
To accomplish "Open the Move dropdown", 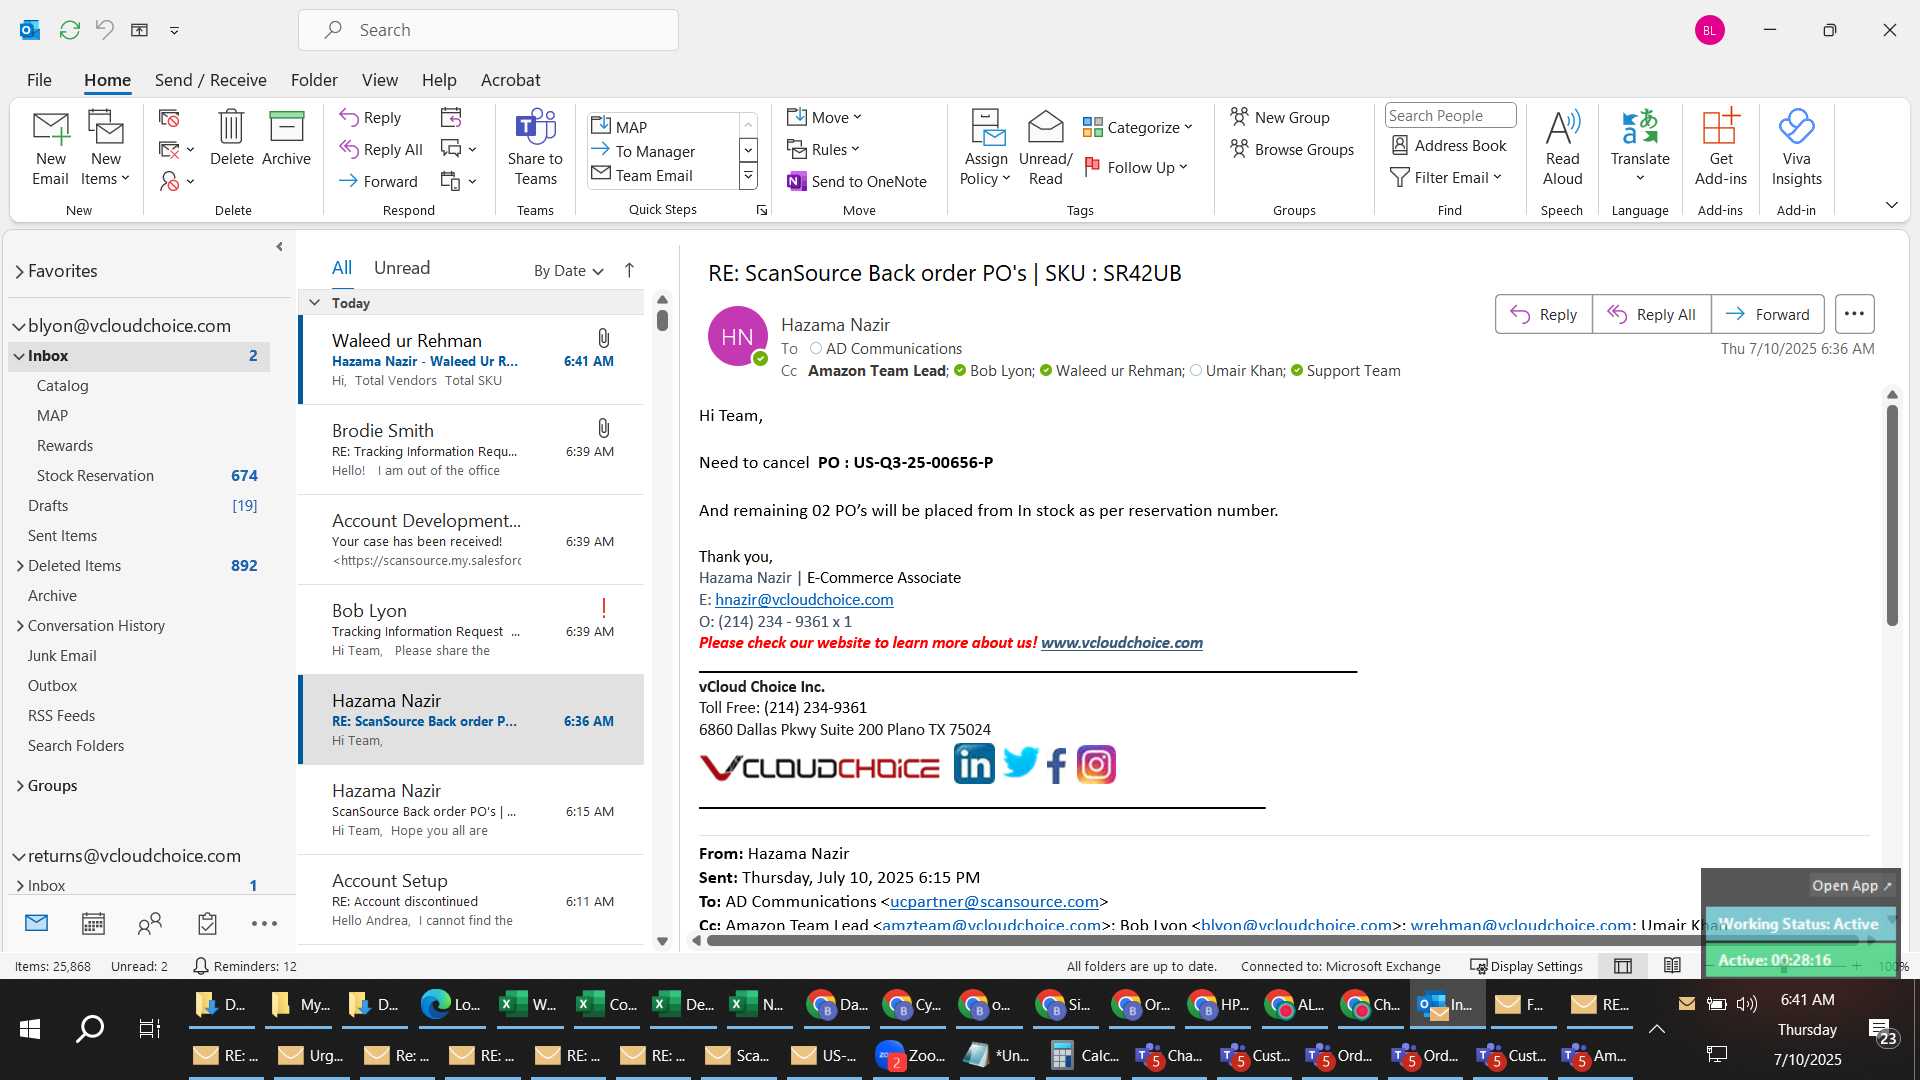I will tap(824, 117).
